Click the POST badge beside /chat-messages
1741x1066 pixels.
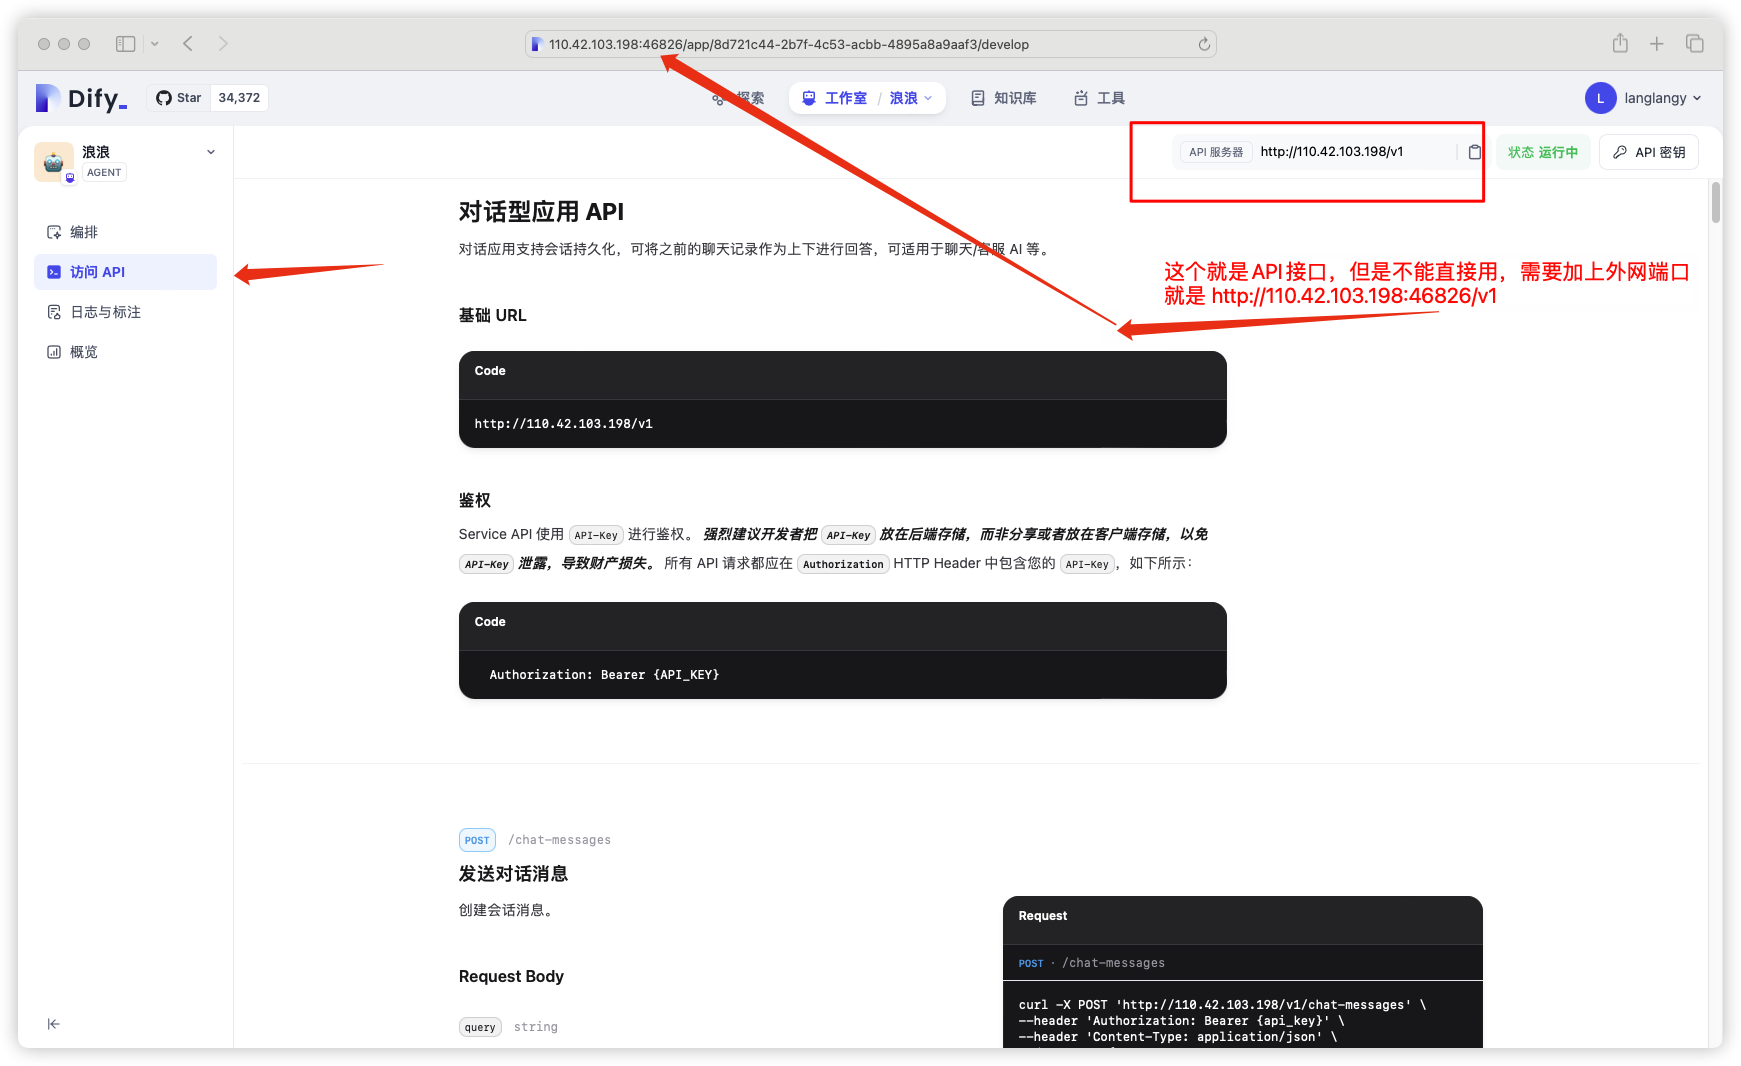[x=477, y=840]
